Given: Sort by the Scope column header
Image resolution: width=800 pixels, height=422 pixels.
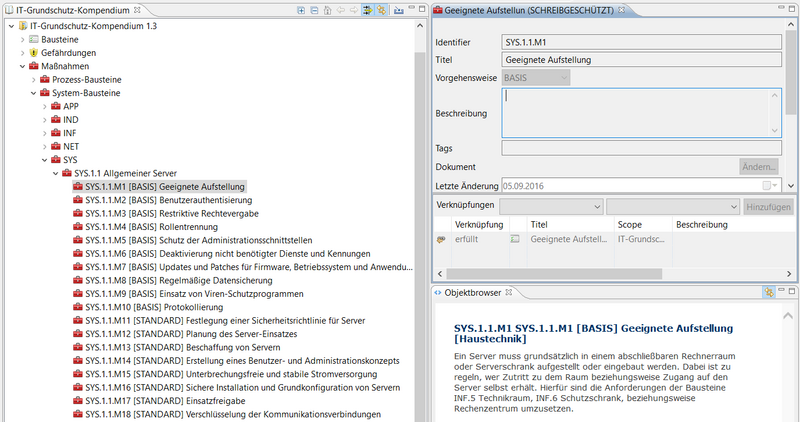Looking at the screenshot, I should (643, 225).
